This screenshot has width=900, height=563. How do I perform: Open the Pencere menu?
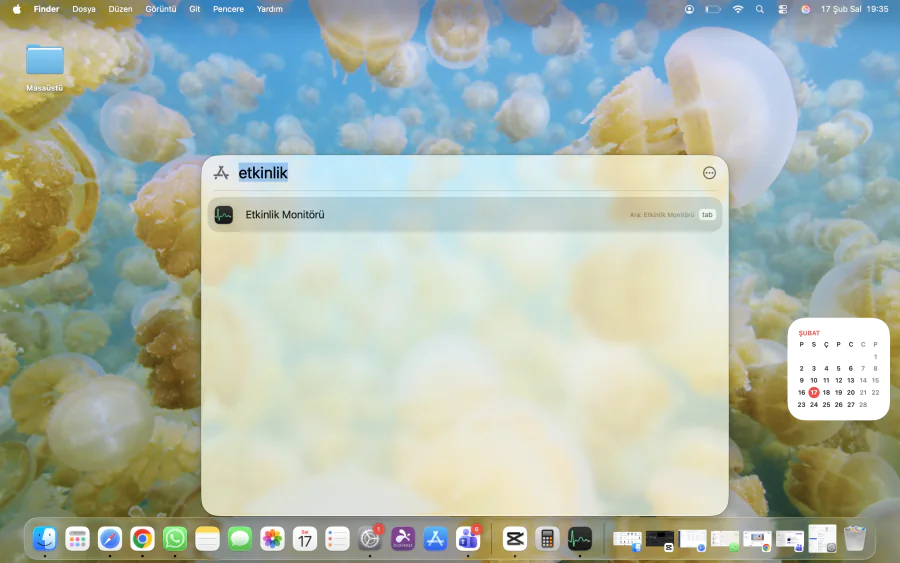pyautogui.click(x=228, y=9)
